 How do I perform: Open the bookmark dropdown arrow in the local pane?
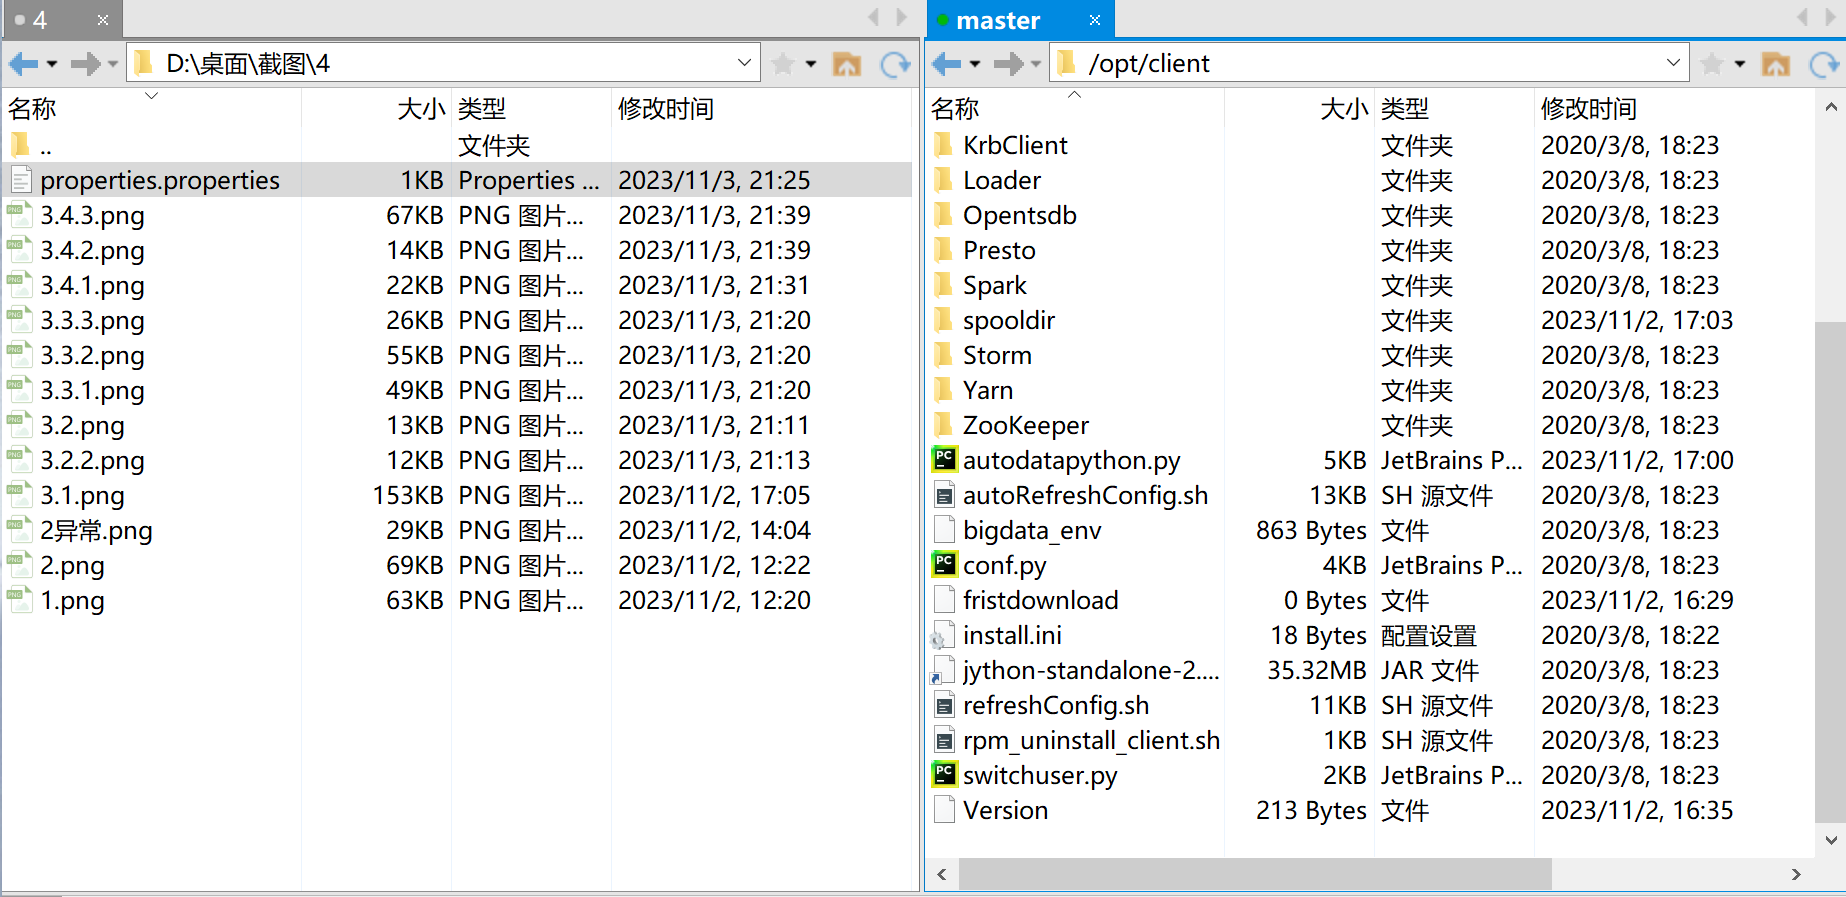coord(811,65)
